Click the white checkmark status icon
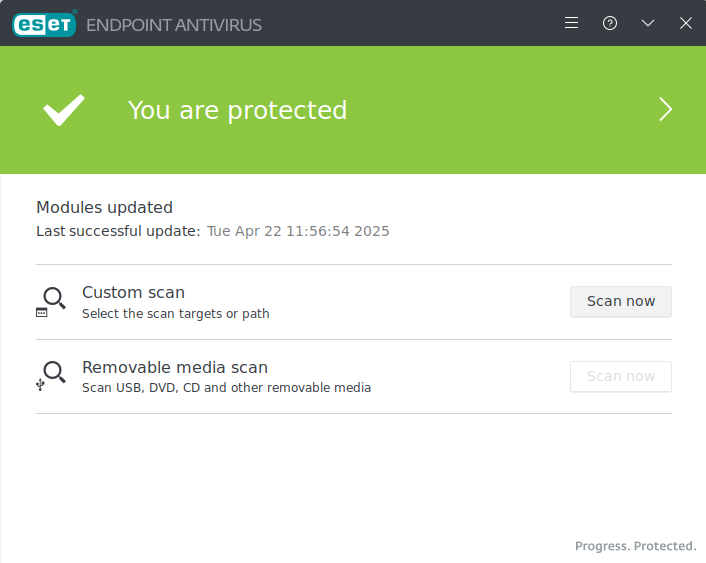Viewport: 706px width, 563px height. 64,110
